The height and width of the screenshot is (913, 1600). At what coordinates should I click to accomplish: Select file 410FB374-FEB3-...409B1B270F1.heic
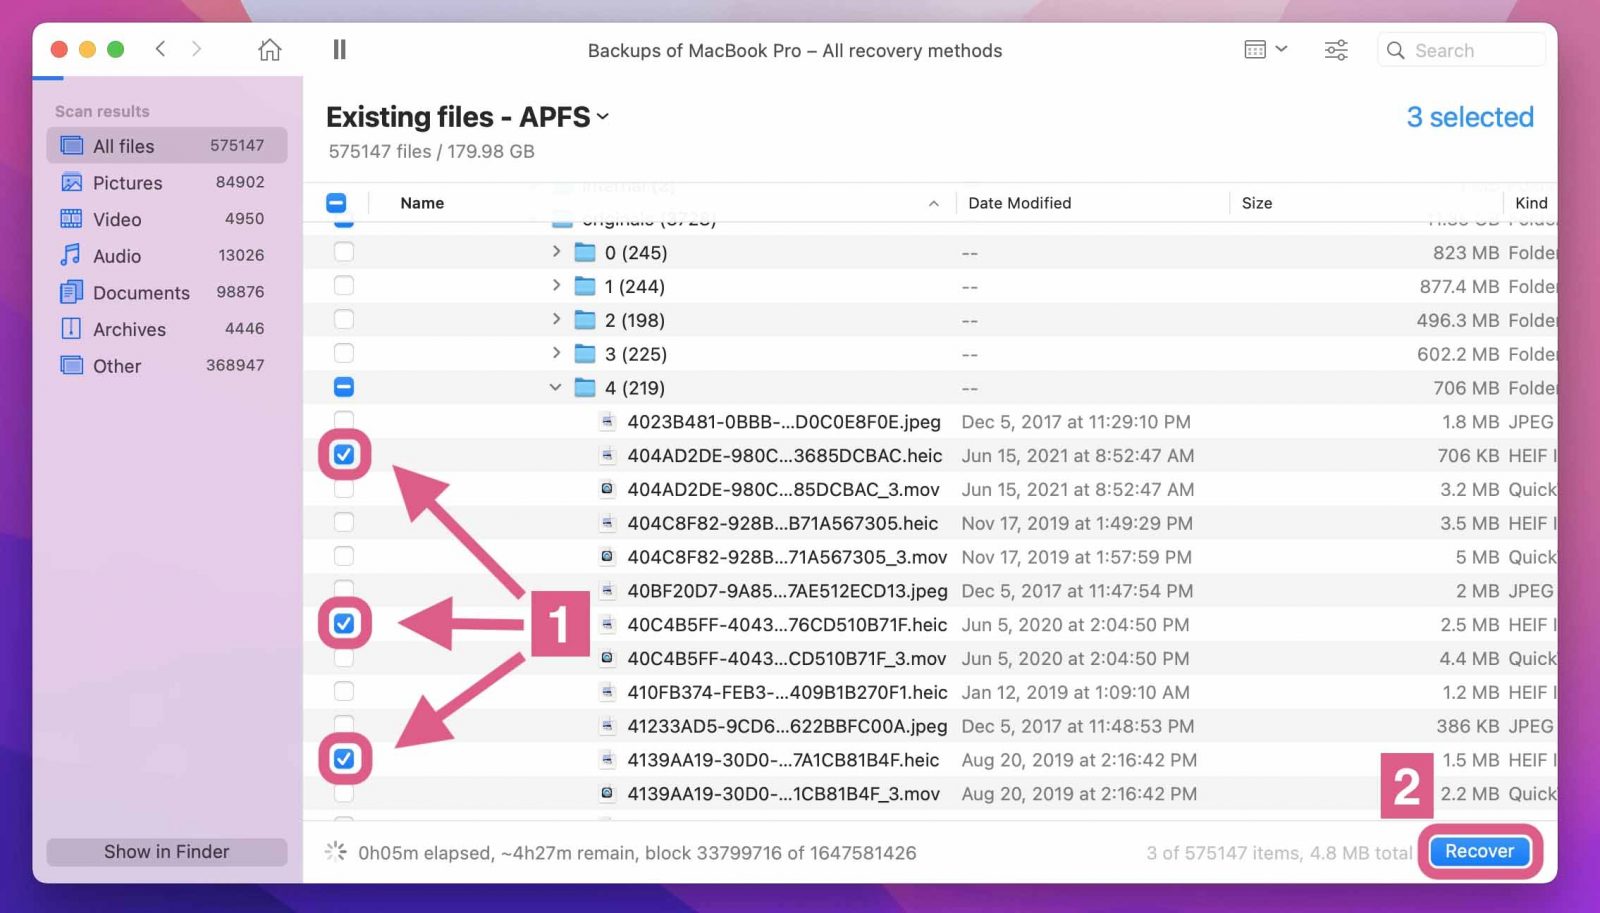coord(787,692)
